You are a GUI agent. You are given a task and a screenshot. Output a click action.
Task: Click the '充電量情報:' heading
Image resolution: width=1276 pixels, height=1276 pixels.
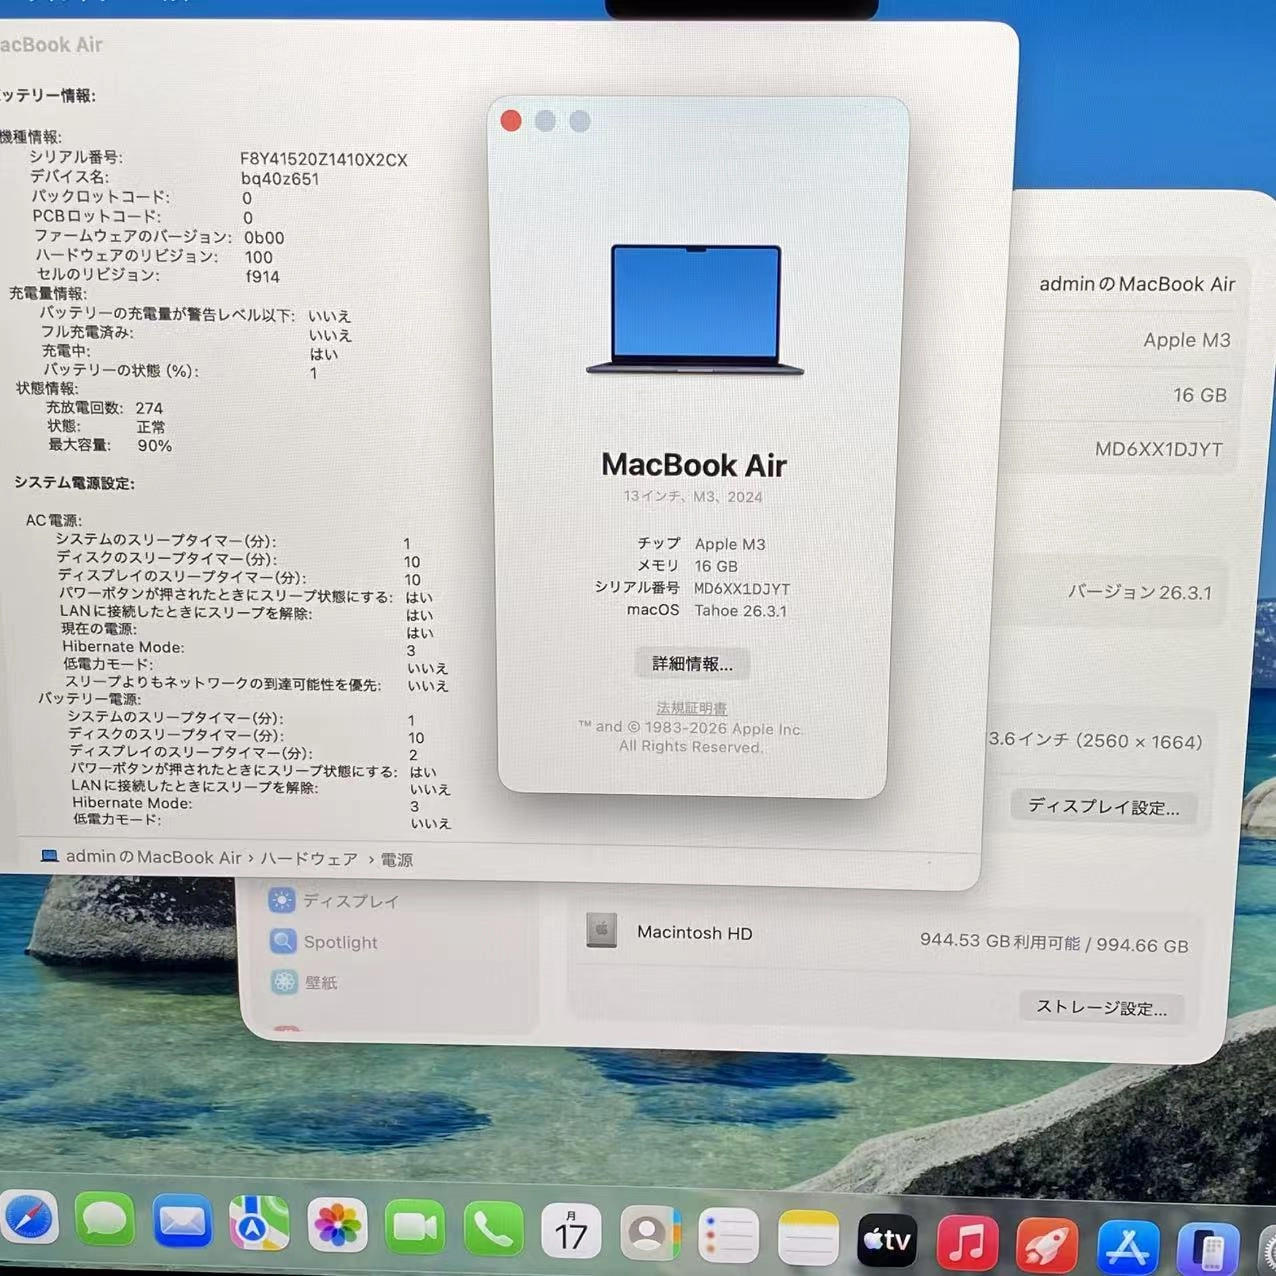[x=48, y=293]
